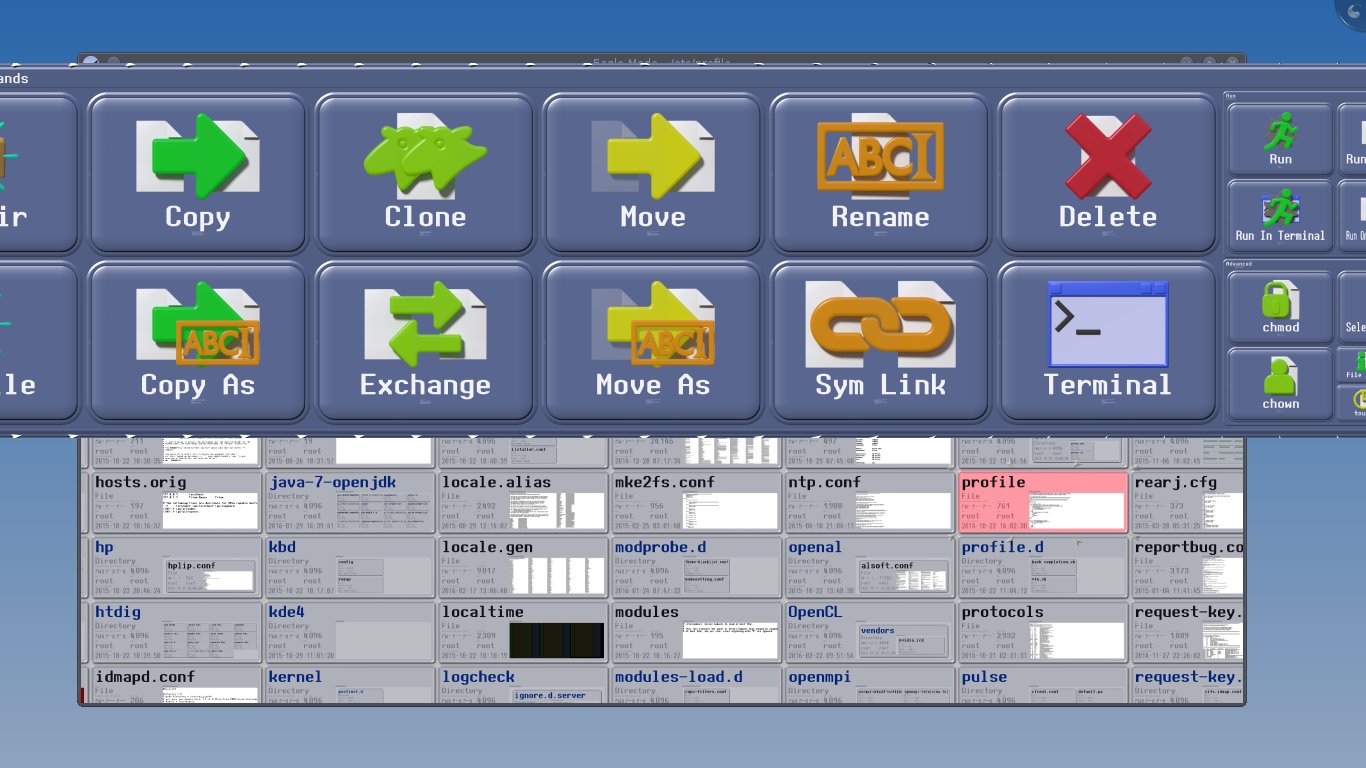Open the kde4 directory
Viewport: 1366px width, 768px height.
tap(349, 632)
